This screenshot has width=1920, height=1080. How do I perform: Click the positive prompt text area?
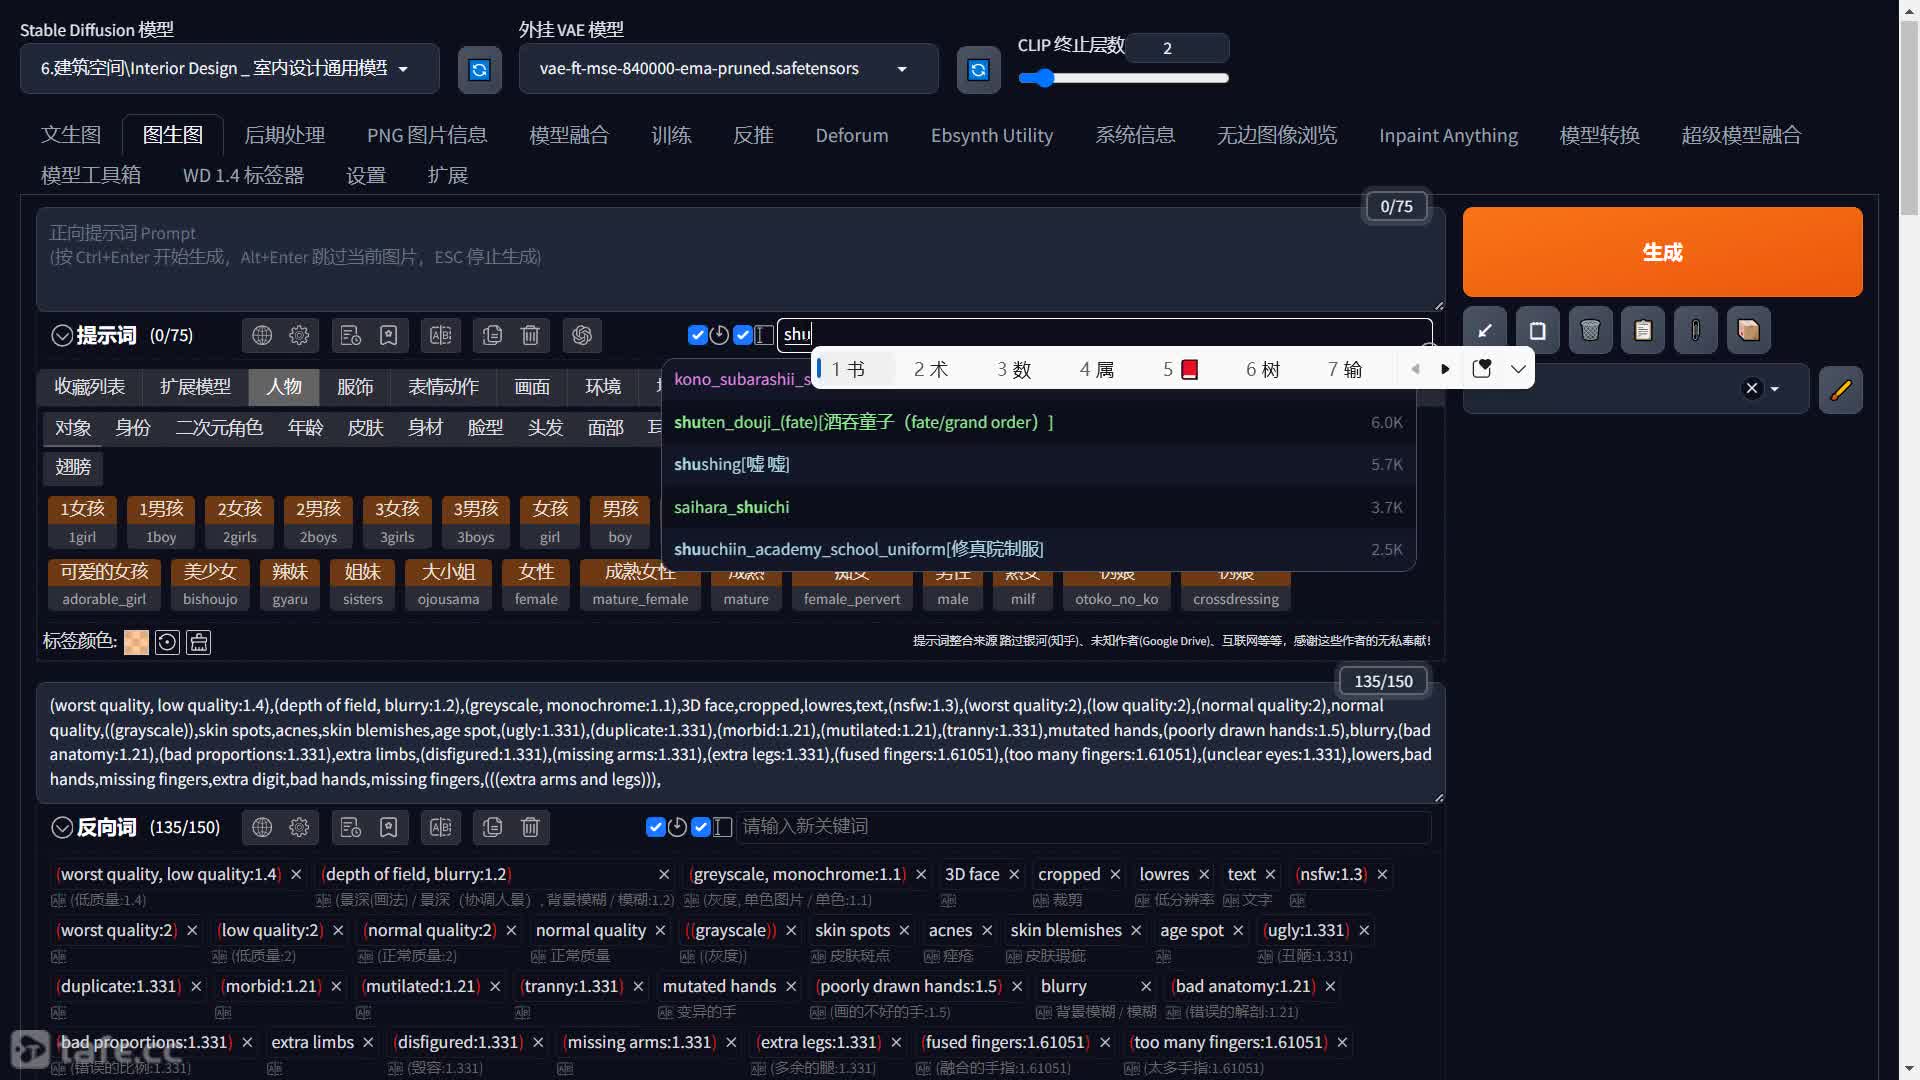click(x=740, y=259)
